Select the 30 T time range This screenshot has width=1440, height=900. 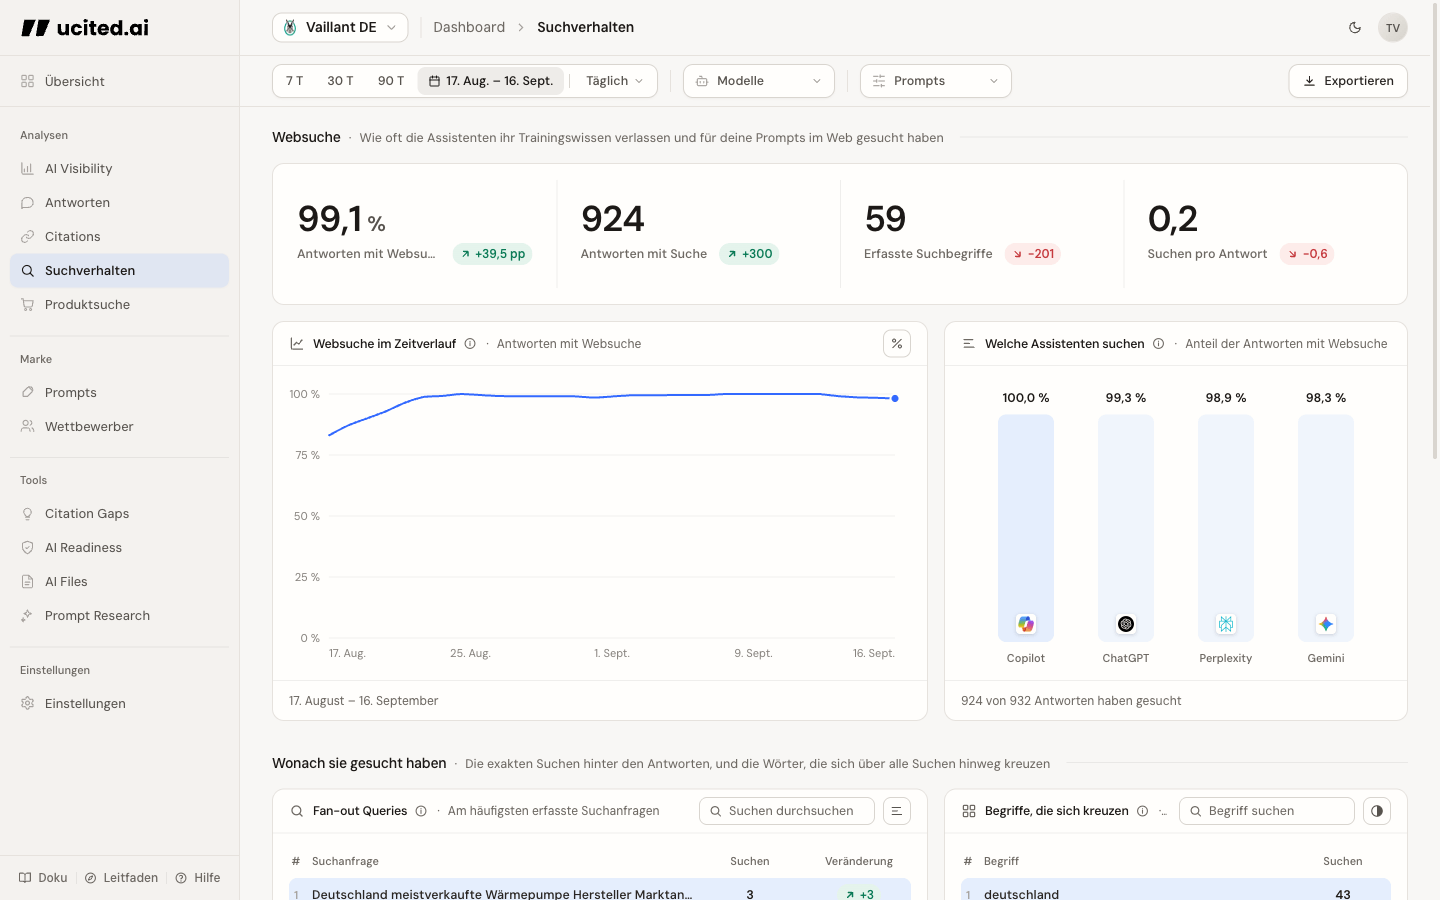[340, 81]
